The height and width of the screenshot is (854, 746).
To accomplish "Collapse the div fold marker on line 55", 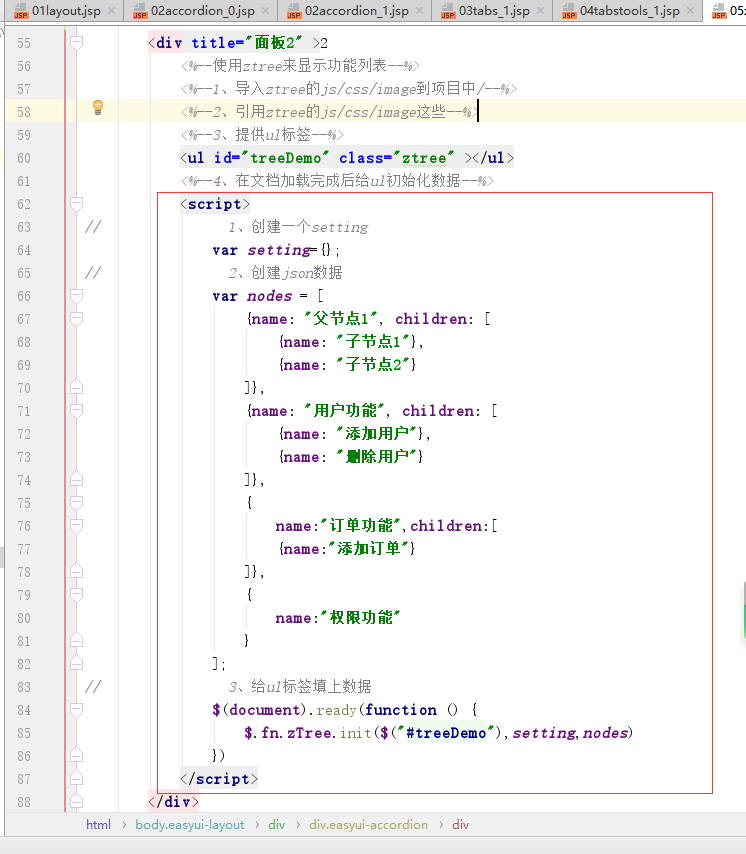I will (77, 42).
